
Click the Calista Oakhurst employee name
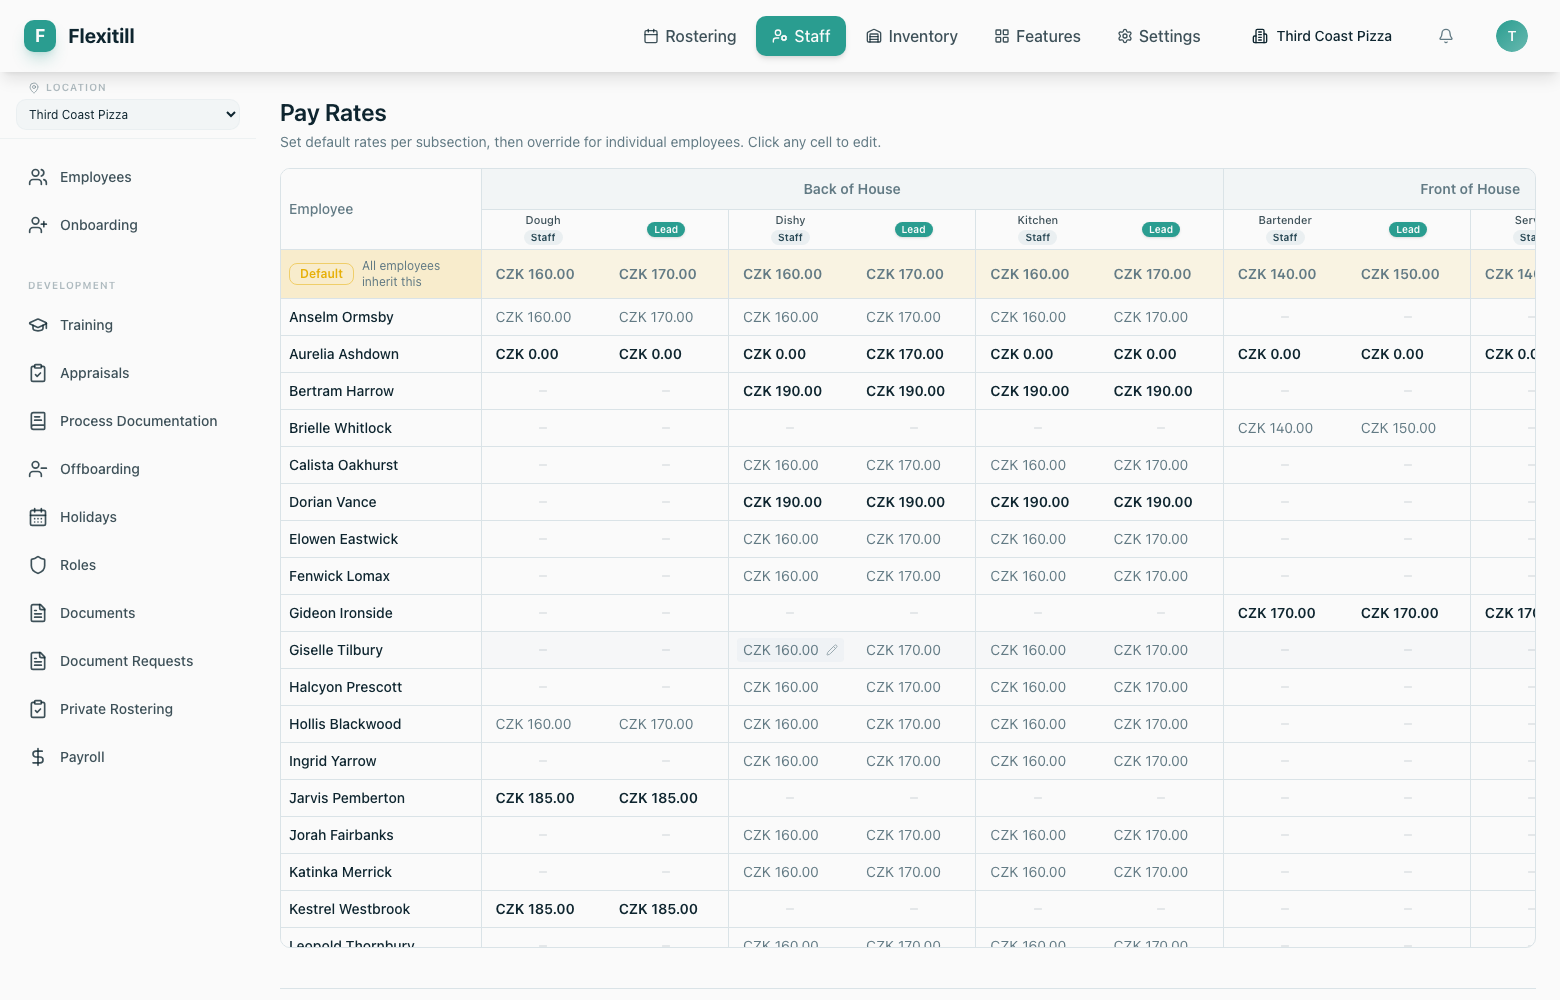pyautogui.click(x=343, y=465)
